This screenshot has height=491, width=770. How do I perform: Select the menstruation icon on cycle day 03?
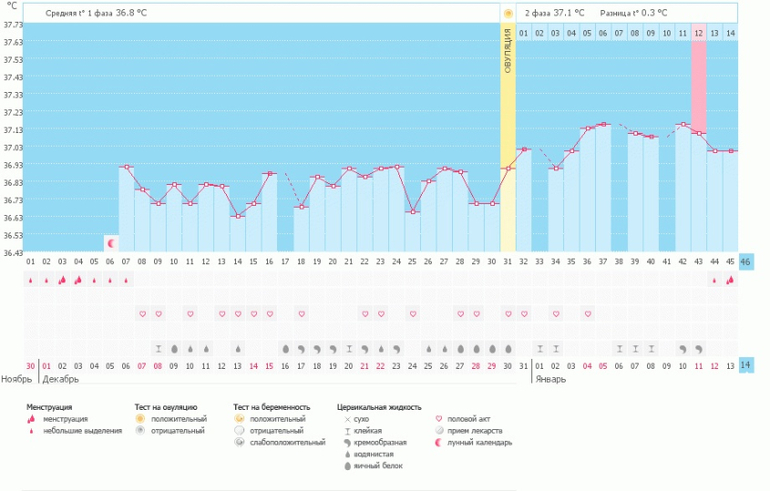point(62,280)
